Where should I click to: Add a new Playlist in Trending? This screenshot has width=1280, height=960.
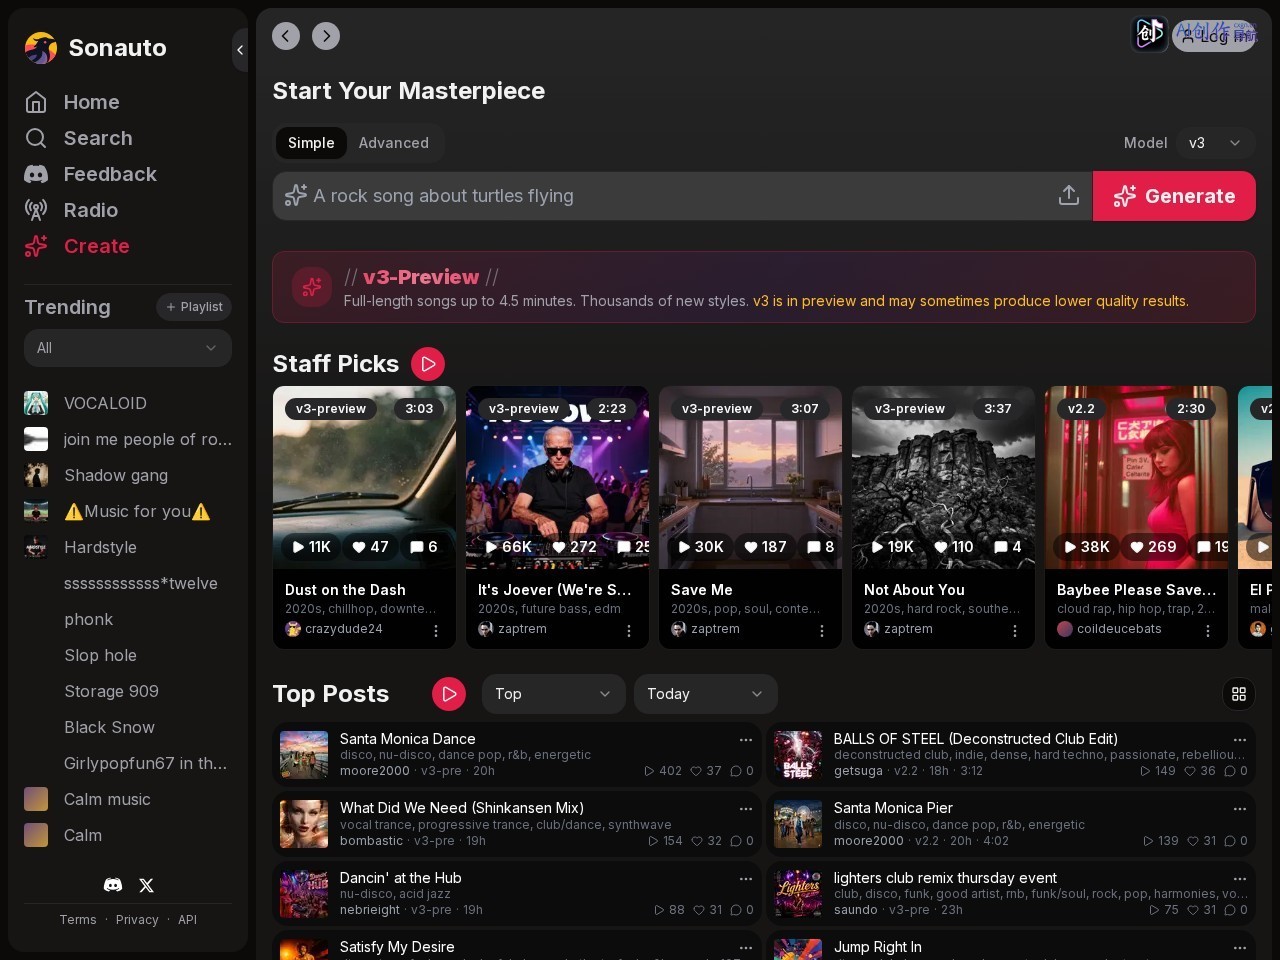coord(194,307)
